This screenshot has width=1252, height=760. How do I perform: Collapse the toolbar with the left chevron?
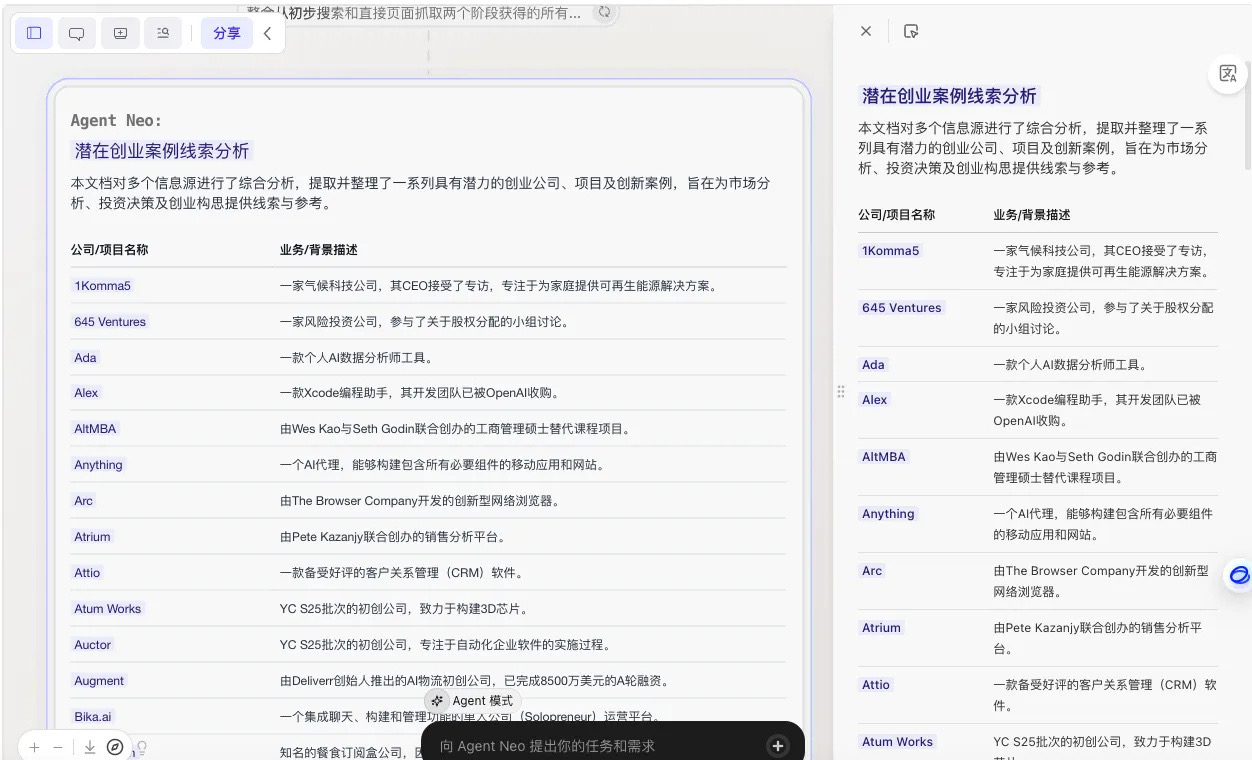click(267, 33)
